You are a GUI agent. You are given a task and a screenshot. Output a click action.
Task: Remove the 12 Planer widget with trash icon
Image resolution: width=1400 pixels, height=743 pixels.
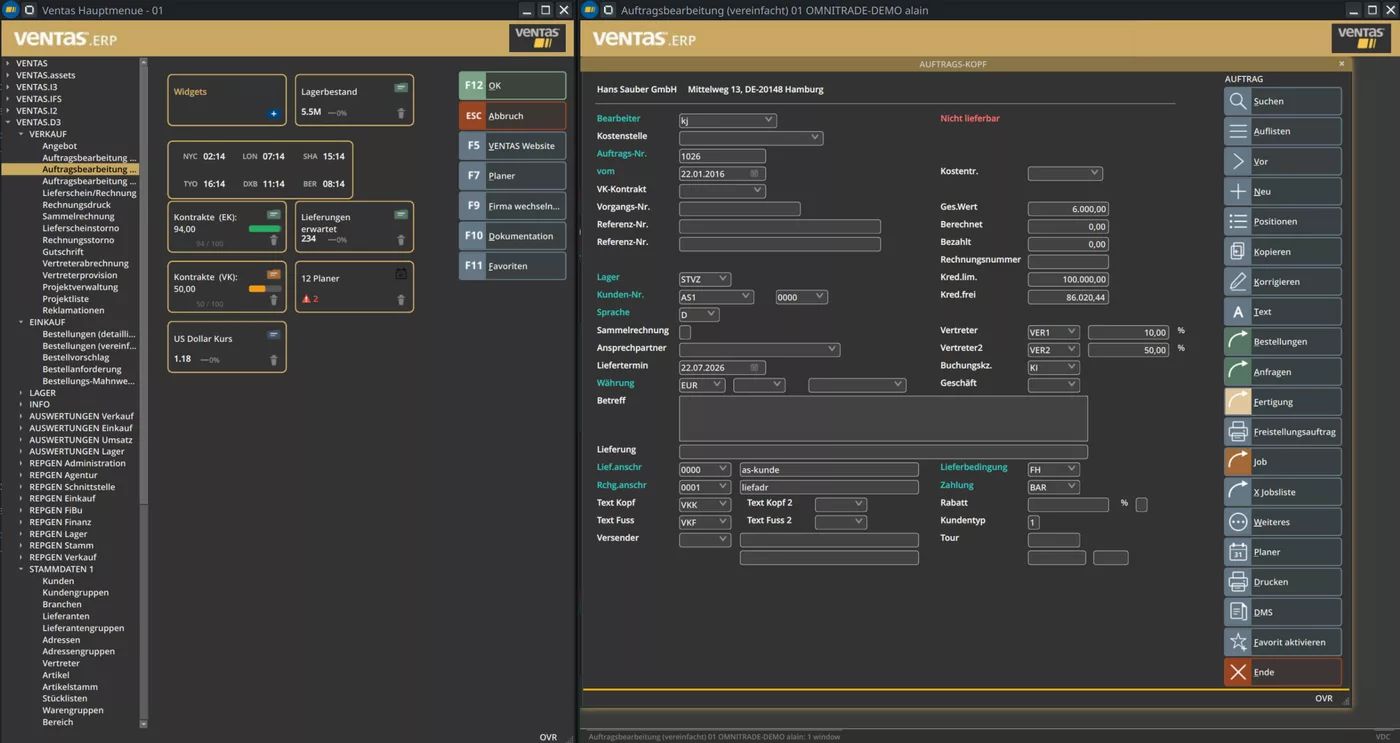point(401,299)
